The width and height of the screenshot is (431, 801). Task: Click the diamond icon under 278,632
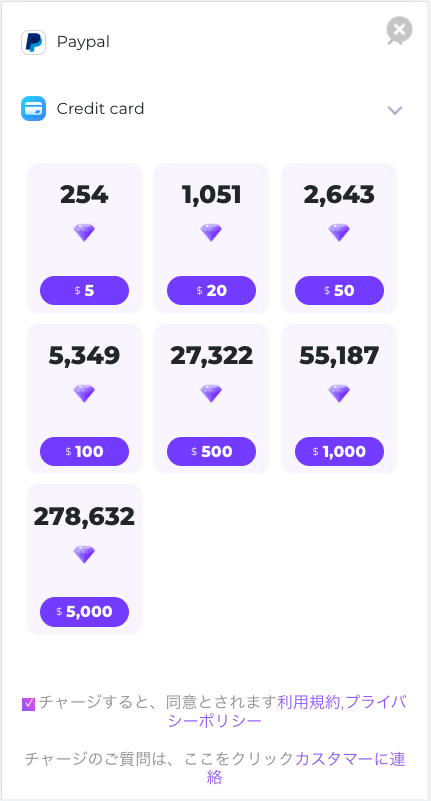pyautogui.click(x=84, y=554)
